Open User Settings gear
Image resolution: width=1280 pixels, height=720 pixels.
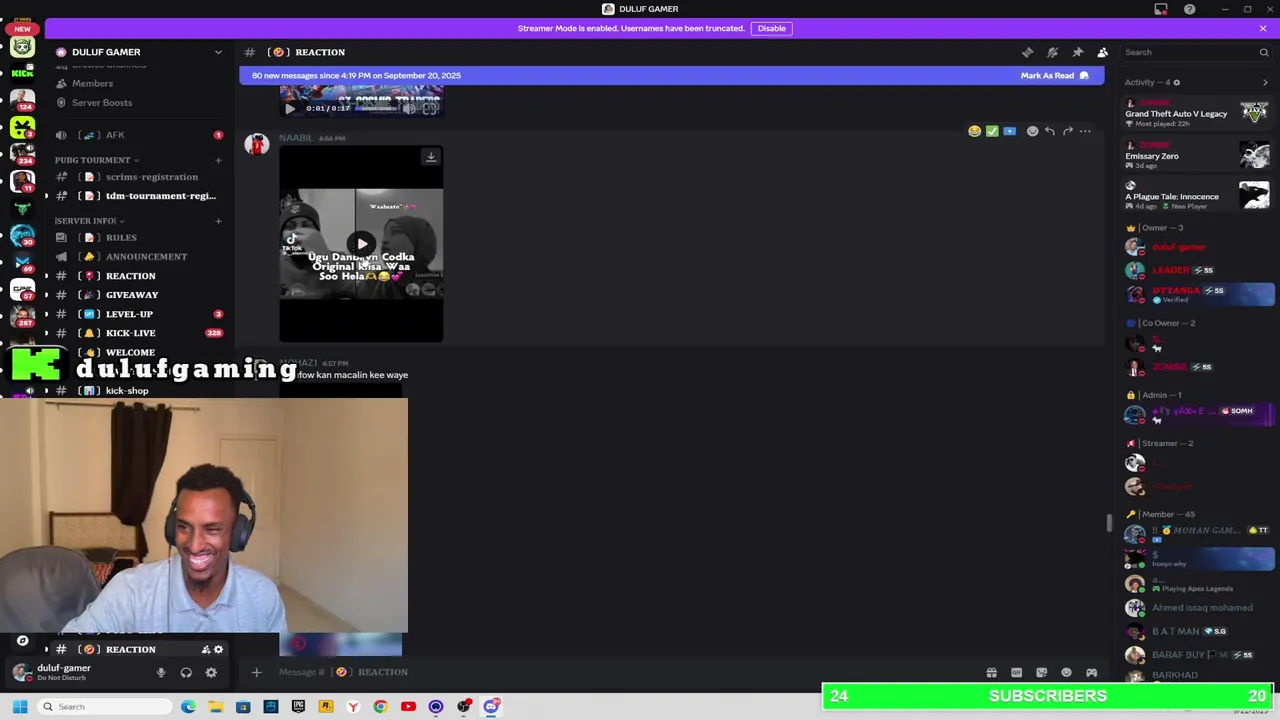pyautogui.click(x=211, y=673)
